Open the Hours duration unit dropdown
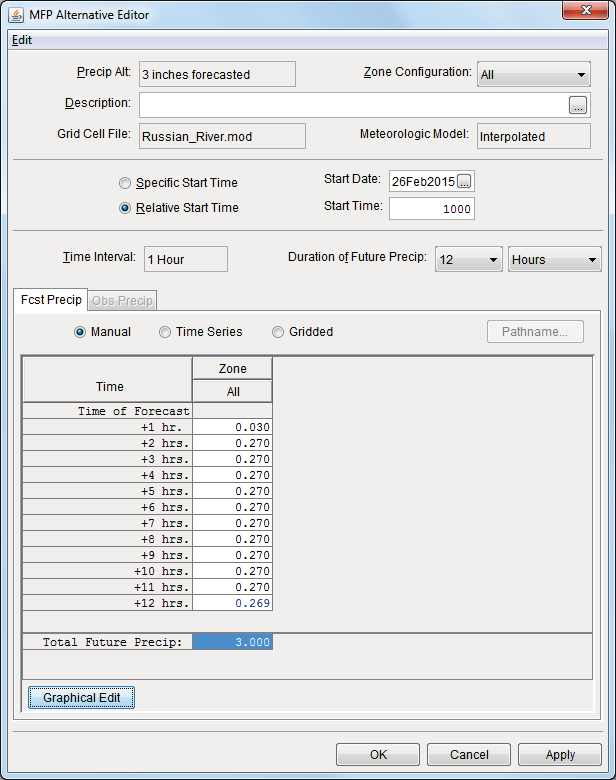 (554, 260)
